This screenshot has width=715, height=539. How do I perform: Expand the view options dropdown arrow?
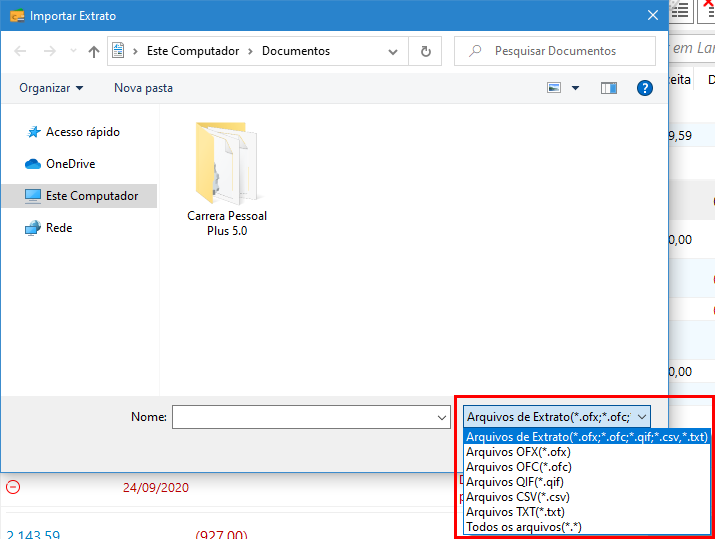pos(576,88)
